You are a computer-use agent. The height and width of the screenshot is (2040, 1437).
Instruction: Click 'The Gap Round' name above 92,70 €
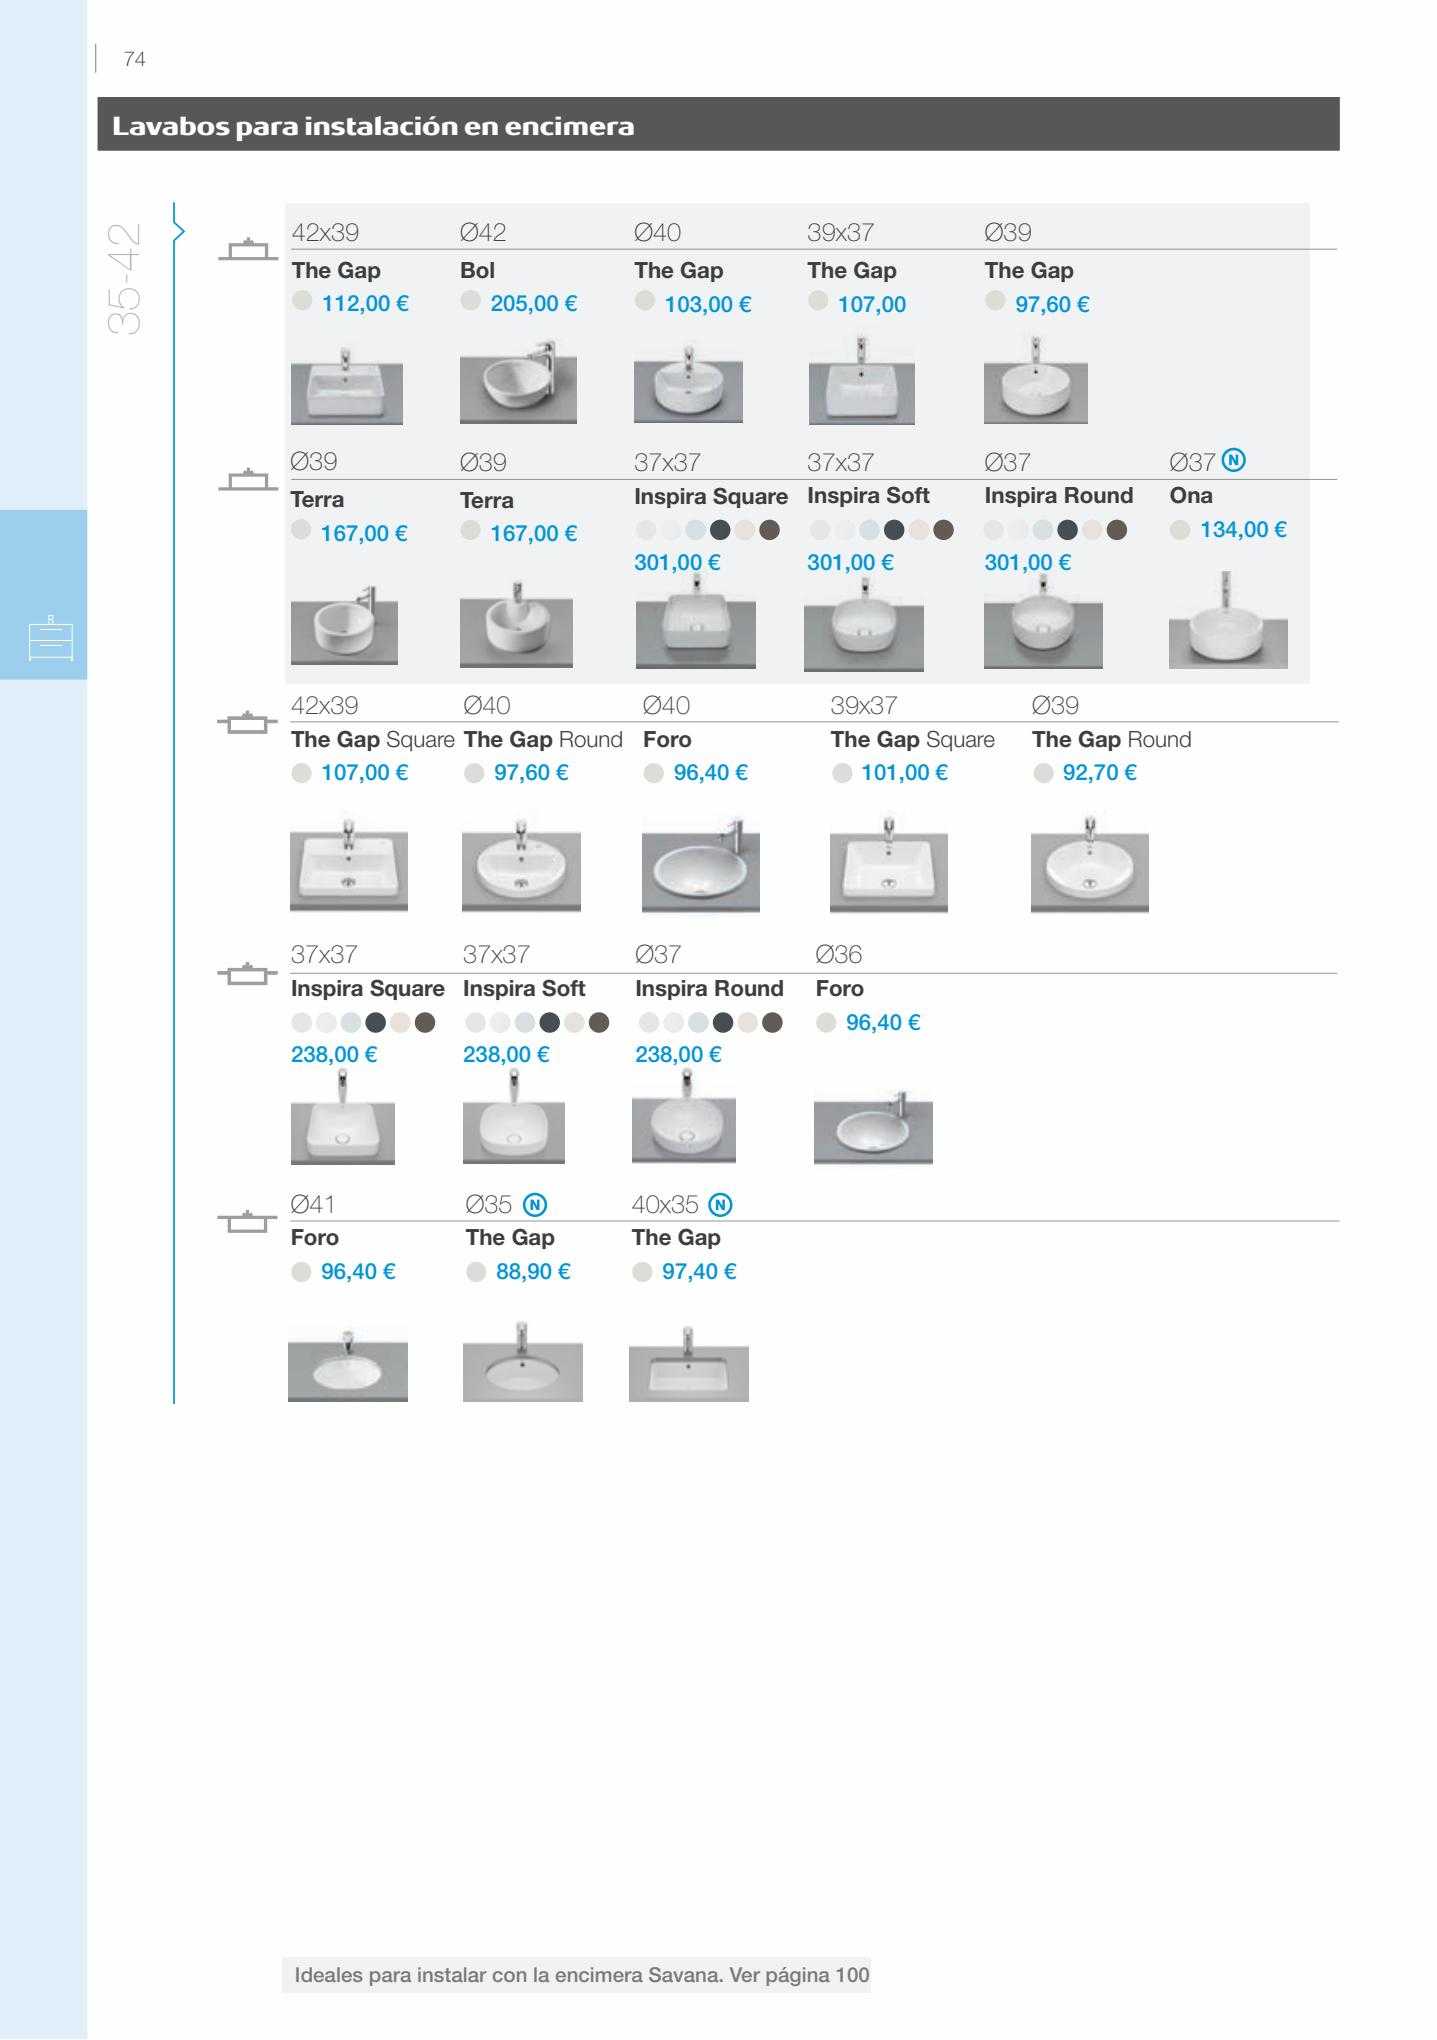click(x=1112, y=739)
